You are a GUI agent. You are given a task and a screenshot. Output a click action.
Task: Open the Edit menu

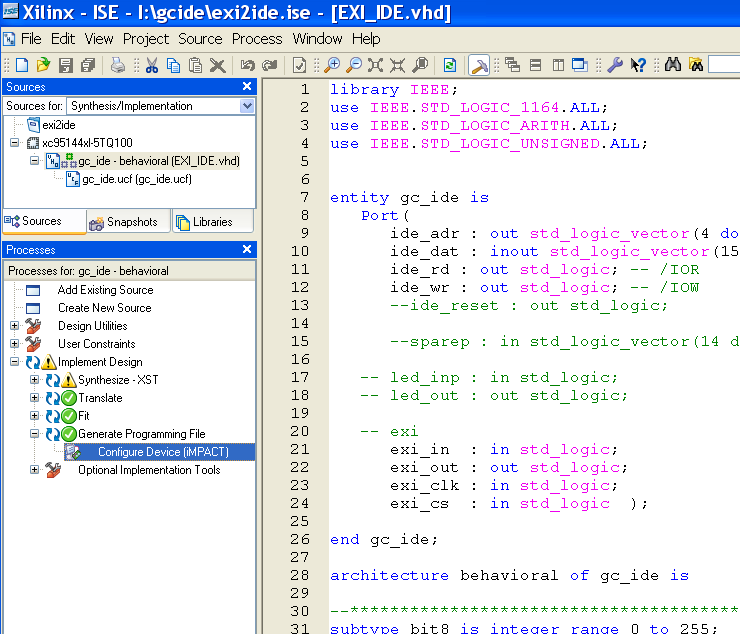(x=63, y=39)
